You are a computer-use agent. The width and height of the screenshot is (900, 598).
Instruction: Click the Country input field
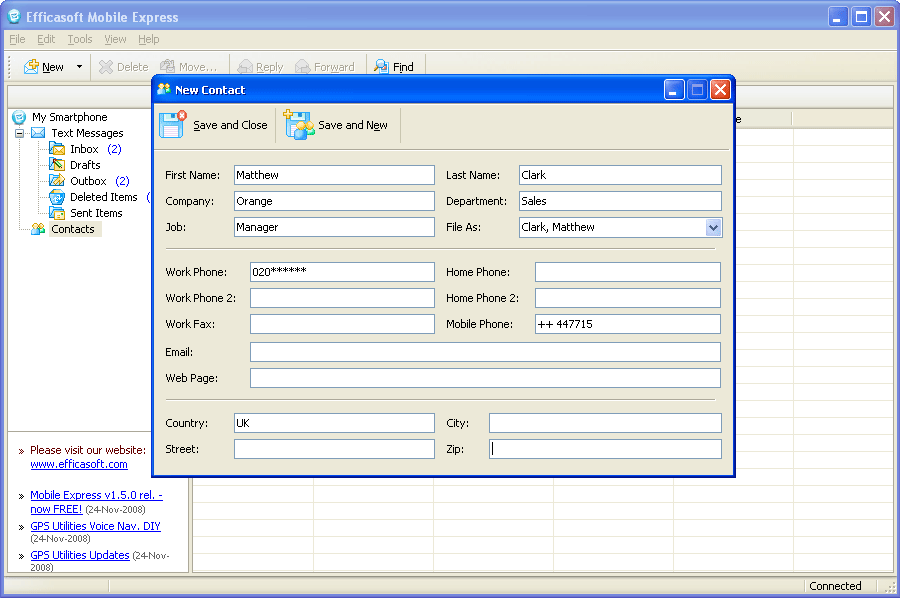[334, 423]
